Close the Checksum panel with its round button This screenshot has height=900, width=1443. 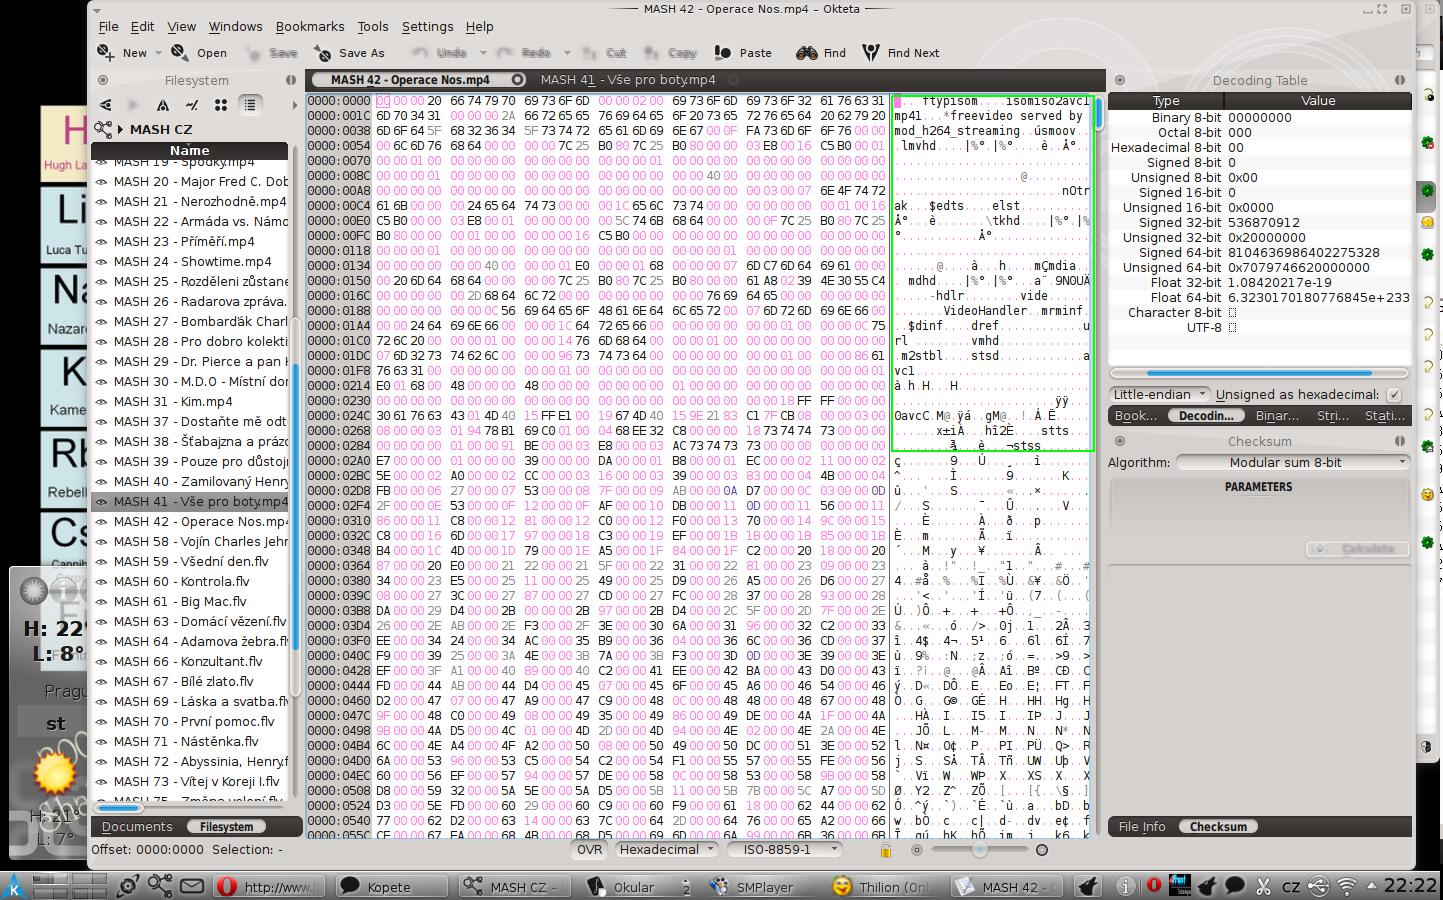[x=1120, y=441]
